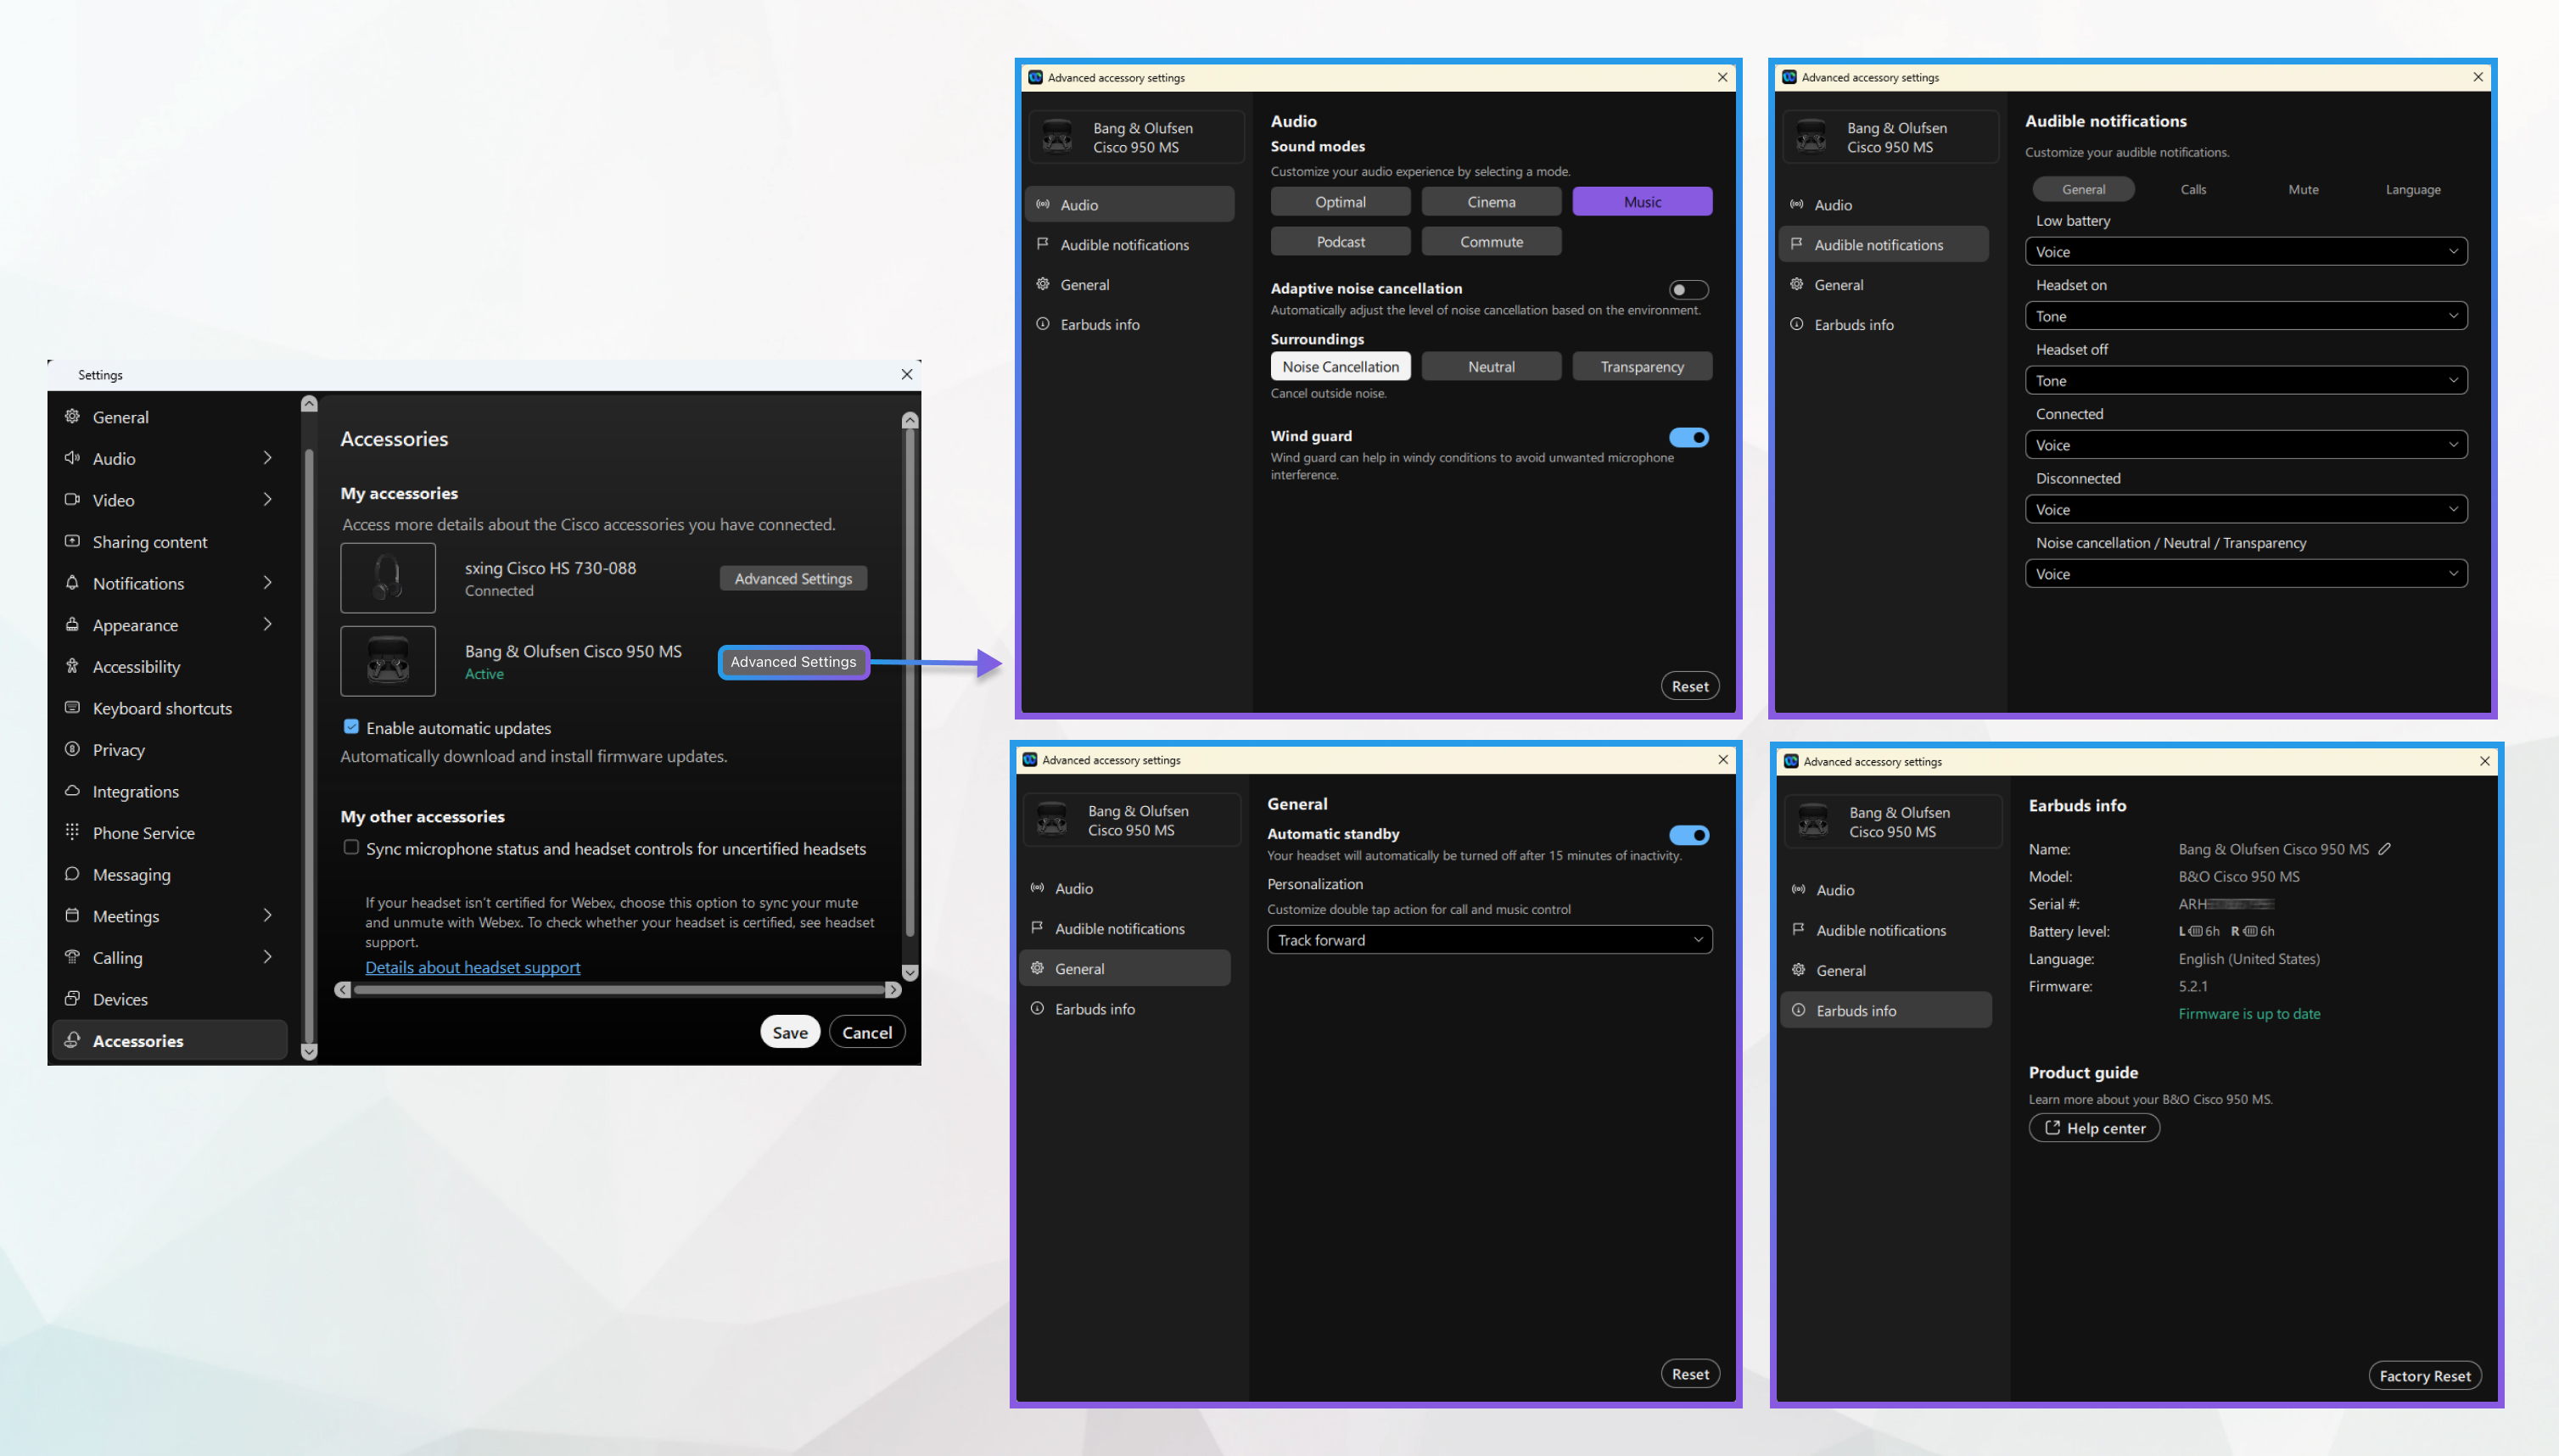Viewport: 2559px width, 1456px height.
Task: Select Noise Cancellation surroundings option
Action: pos(1341,366)
